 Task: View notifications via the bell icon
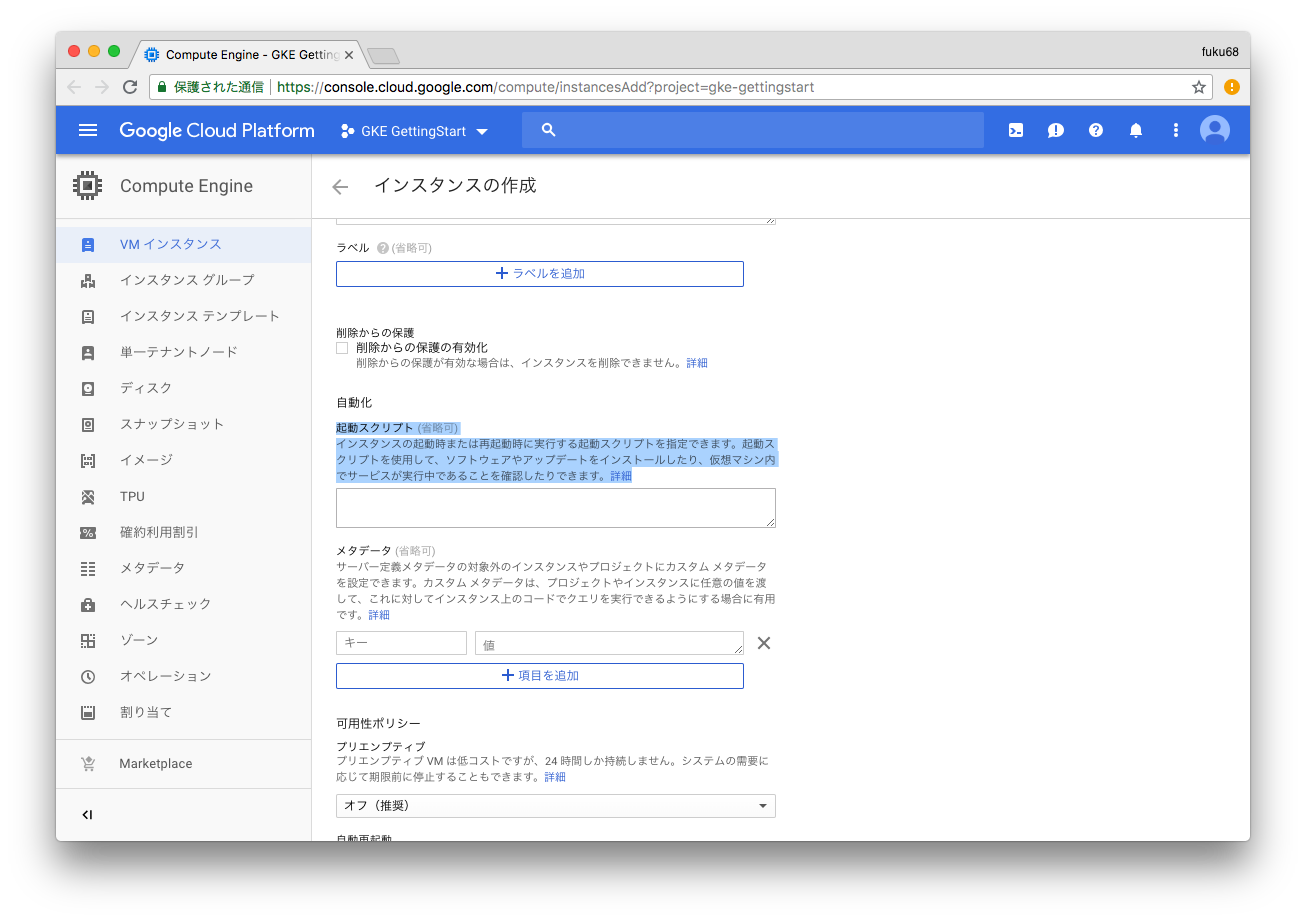1135,129
